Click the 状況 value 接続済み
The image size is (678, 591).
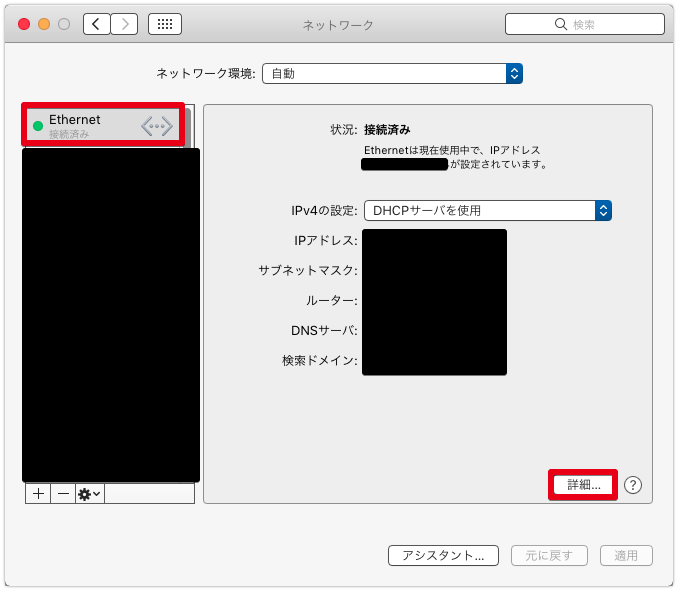[387, 129]
